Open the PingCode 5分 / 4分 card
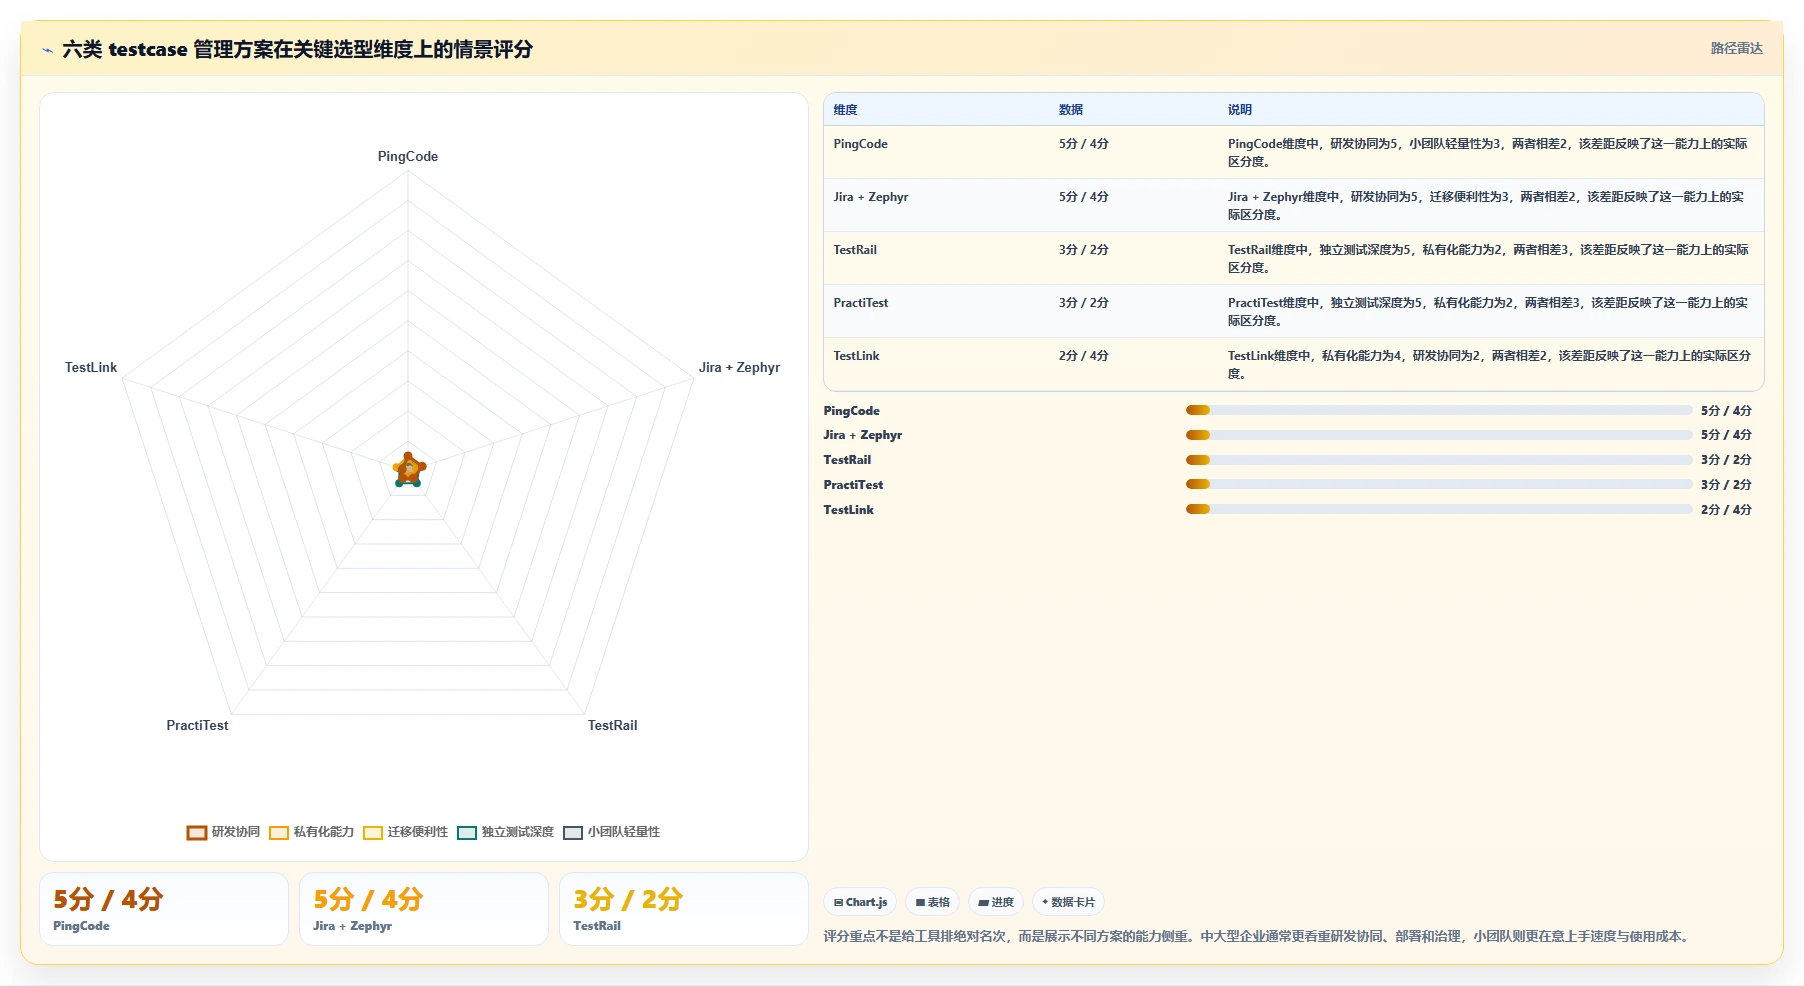 tap(164, 909)
